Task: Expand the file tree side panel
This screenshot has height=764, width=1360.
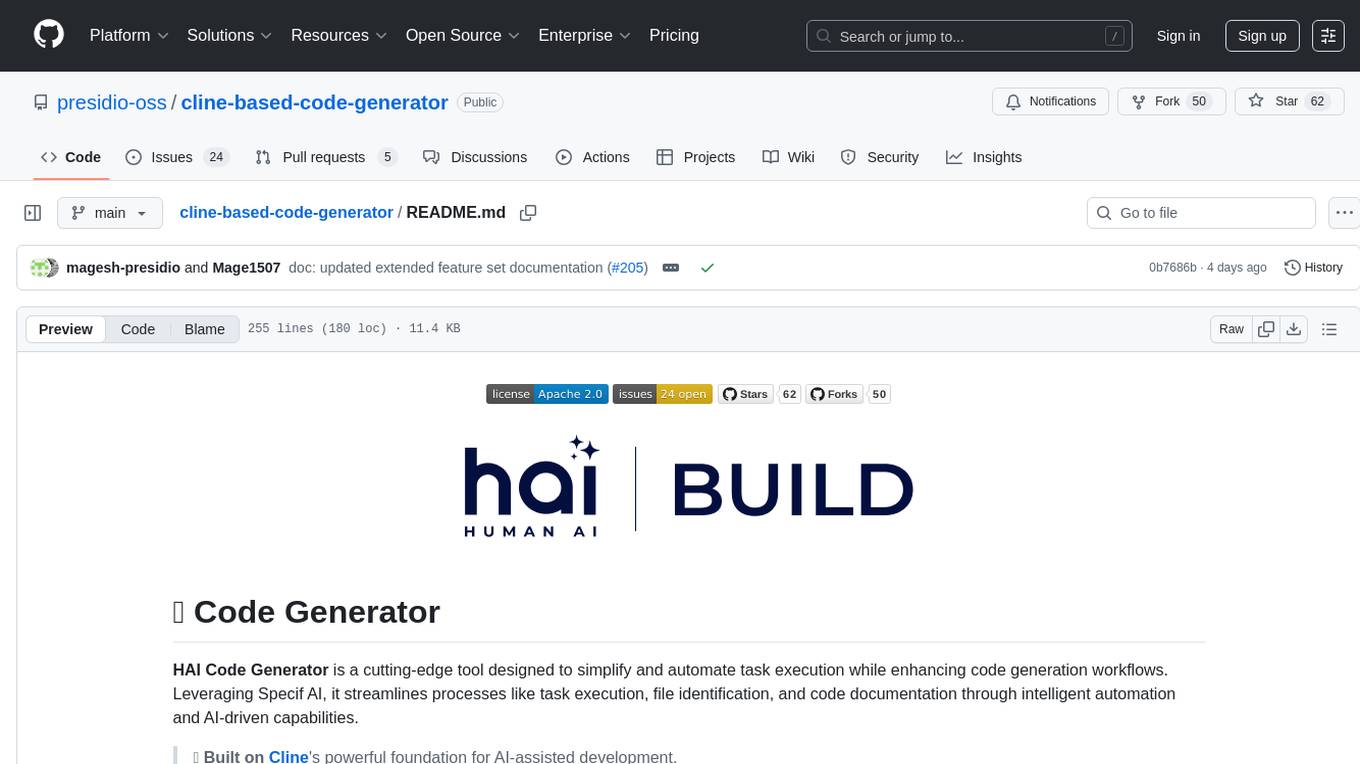Action: point(33,213)
